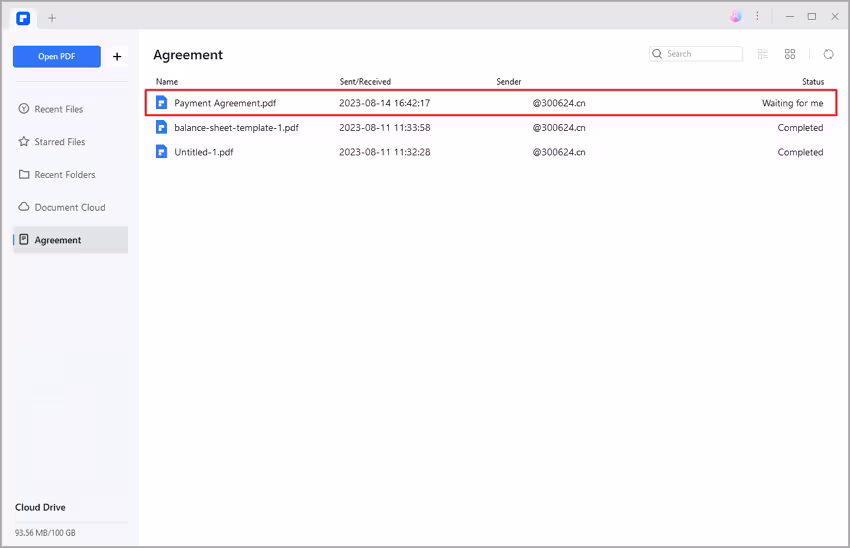Viewport: 850px width, 548px height.
Task: Click the plus icon beside Open PDF
Action: click(x=117, y=57)
